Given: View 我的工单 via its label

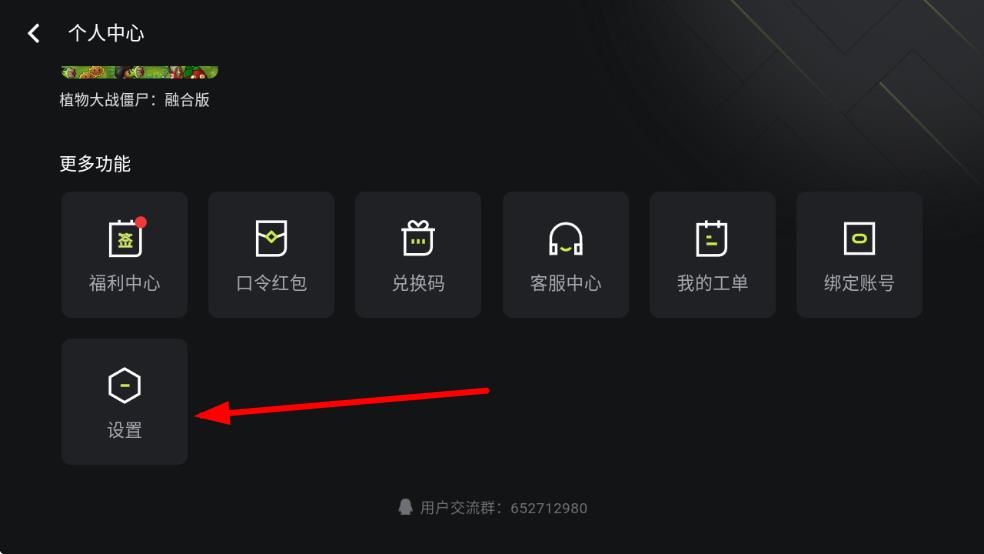Looking at the screenshot, I should click(712, 283).
